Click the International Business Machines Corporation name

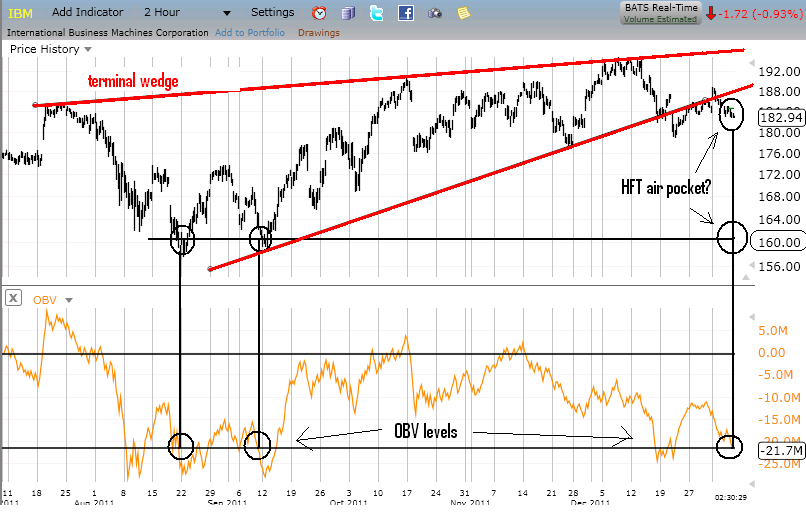point(107,33)
